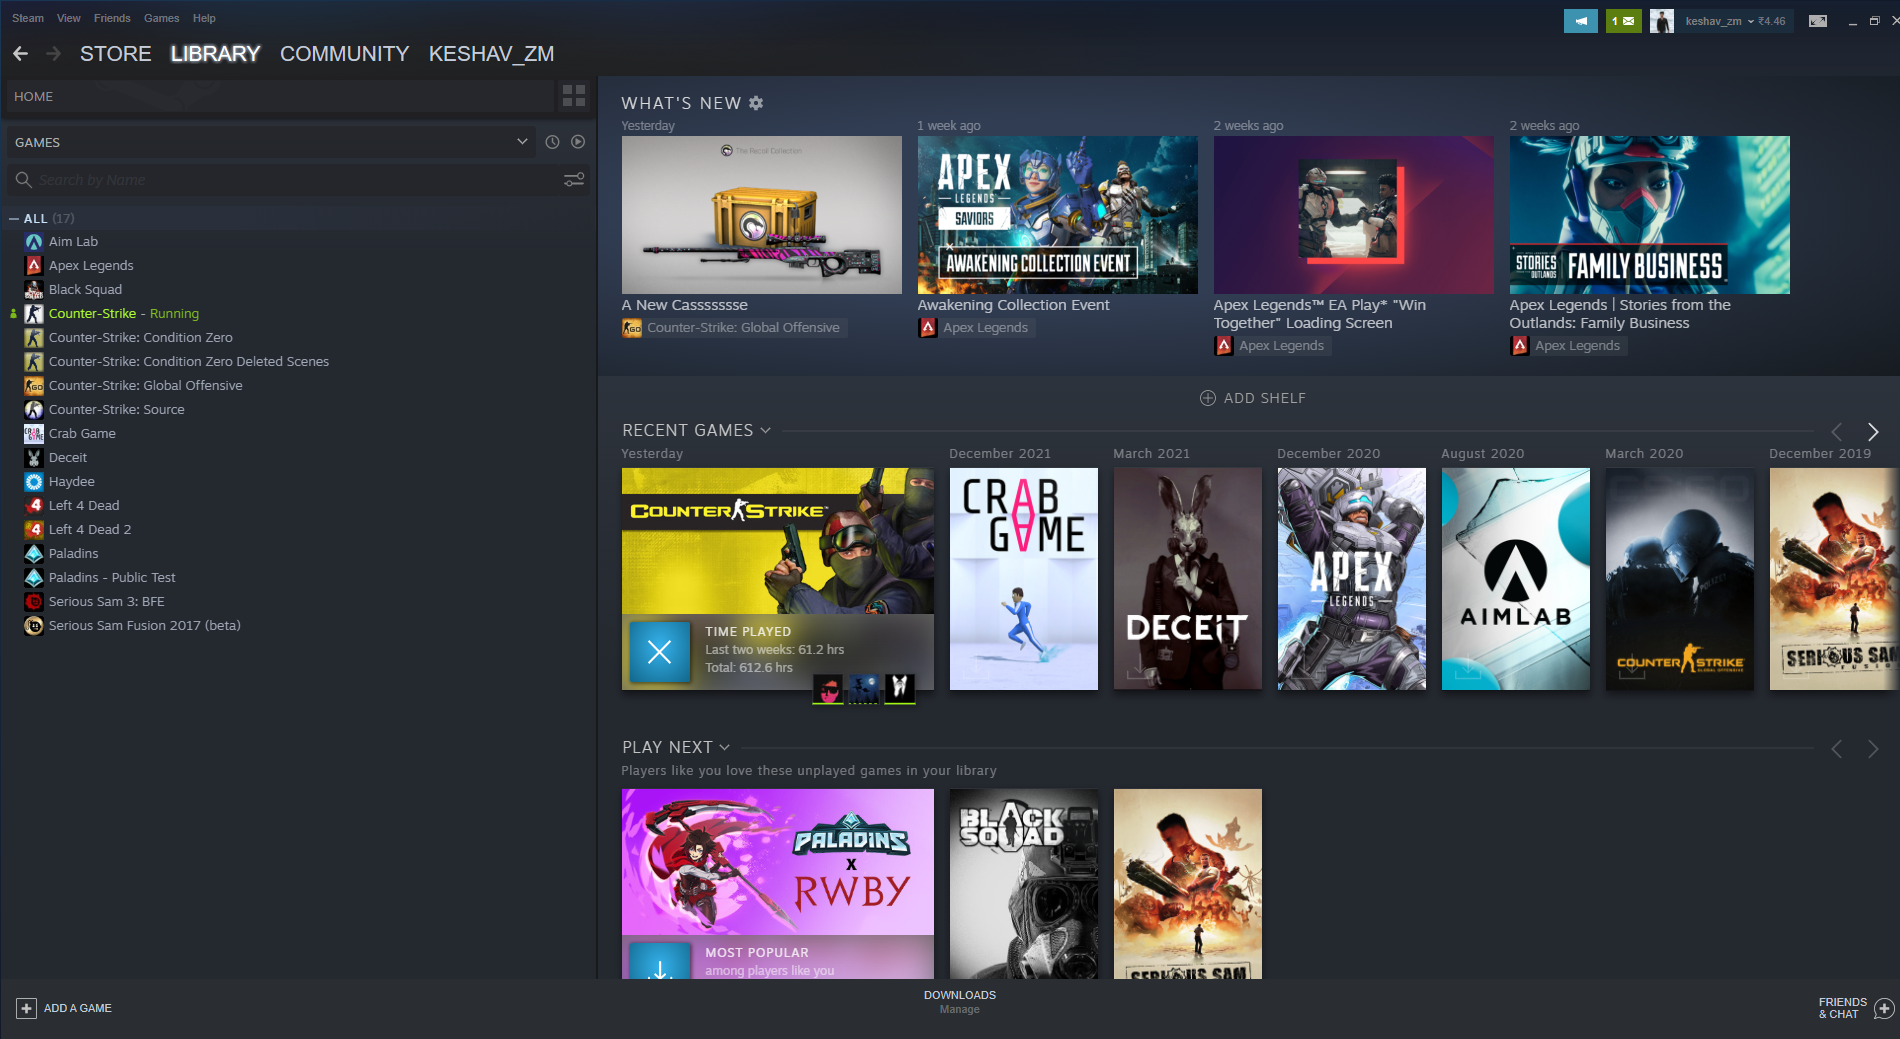Stop Counter-Strike with the blue X button
Screen dimensions: 1900x1039
coord(659,652)
